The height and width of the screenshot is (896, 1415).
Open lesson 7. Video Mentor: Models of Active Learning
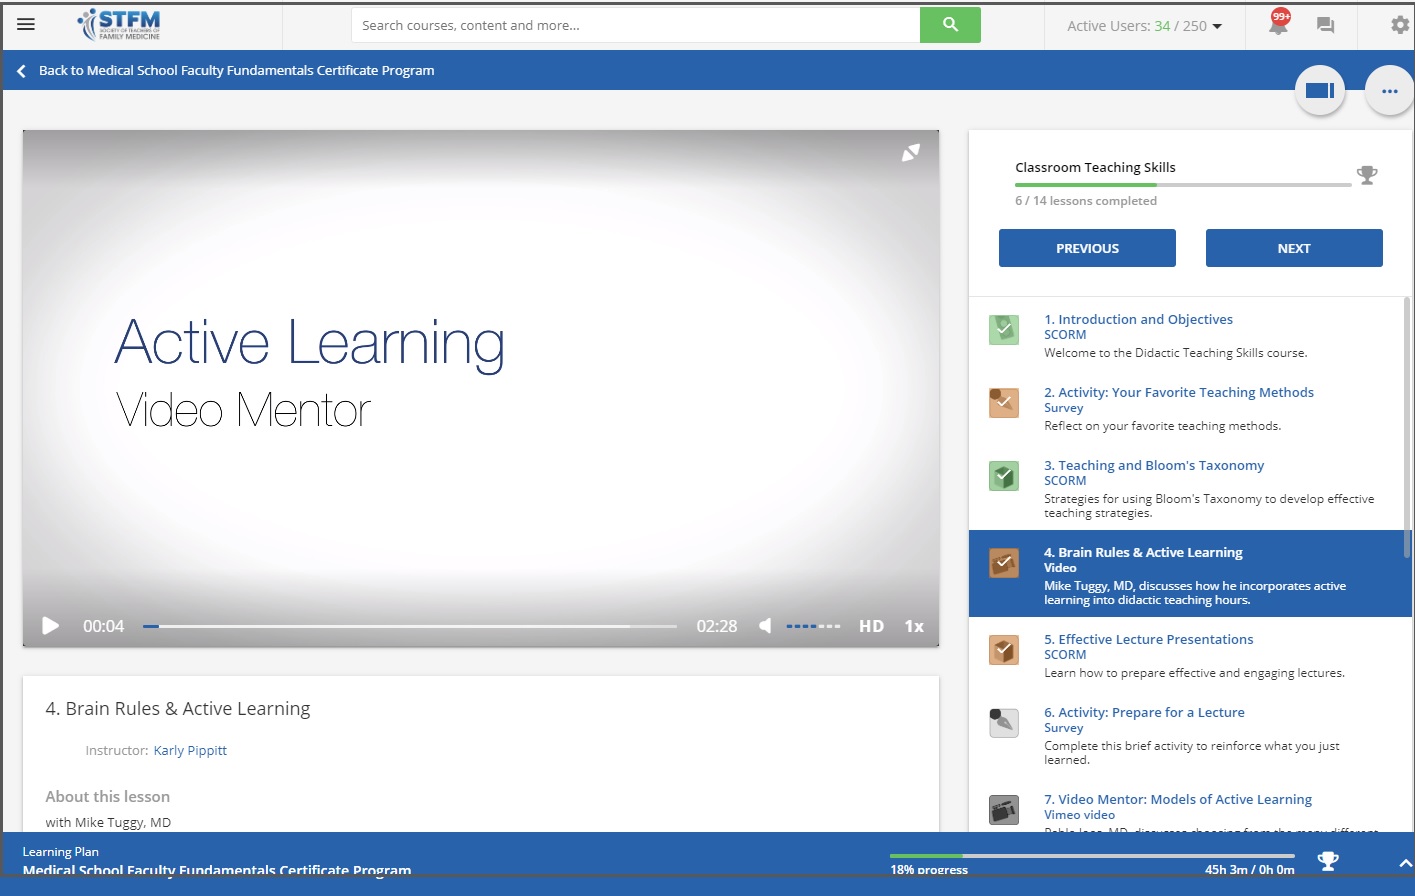click(x=1178, y=800)
